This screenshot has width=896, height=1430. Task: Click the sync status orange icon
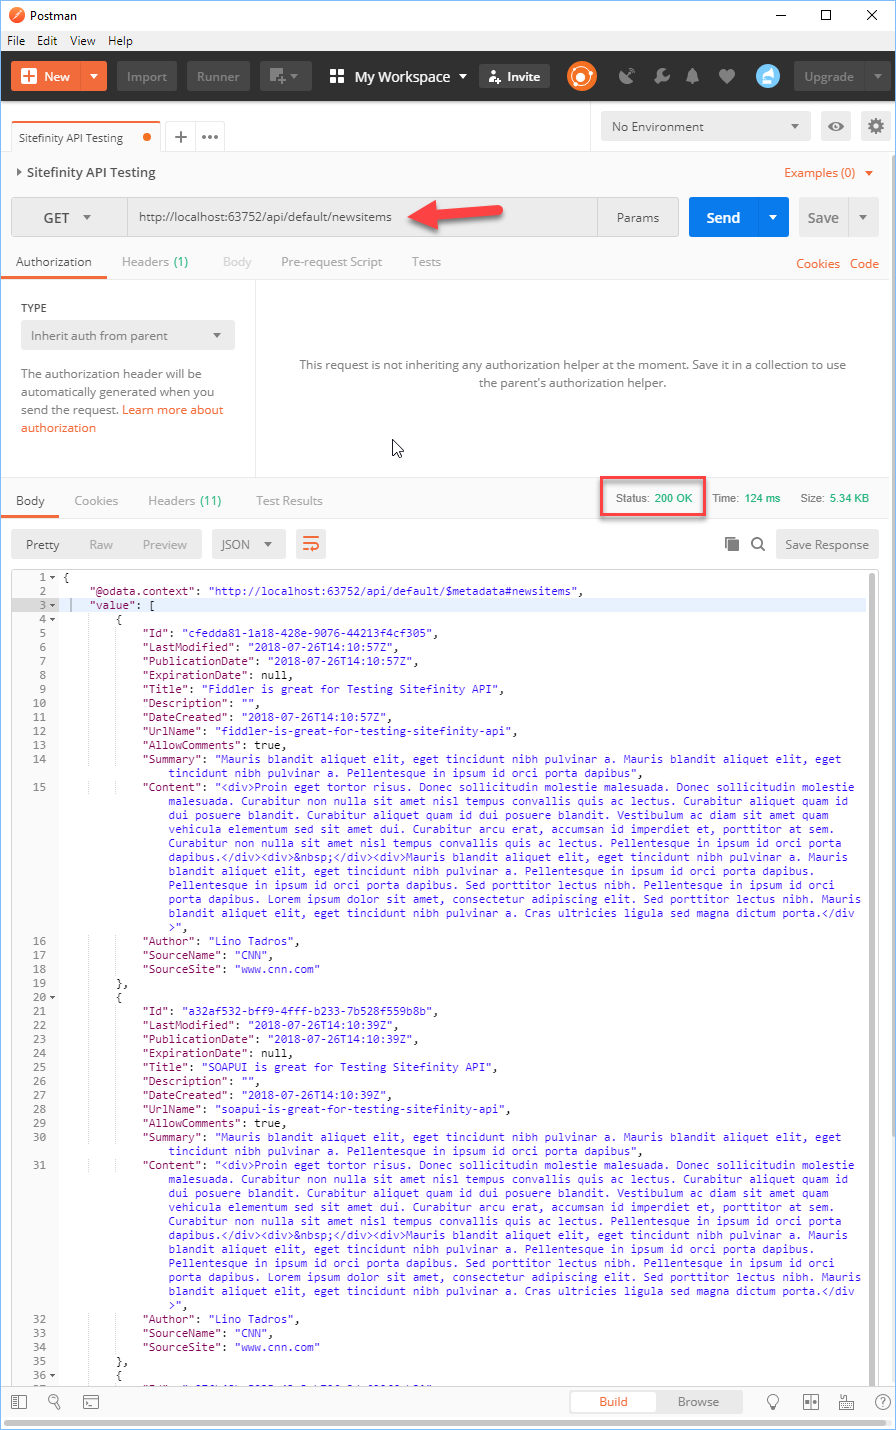click(581, 76)
